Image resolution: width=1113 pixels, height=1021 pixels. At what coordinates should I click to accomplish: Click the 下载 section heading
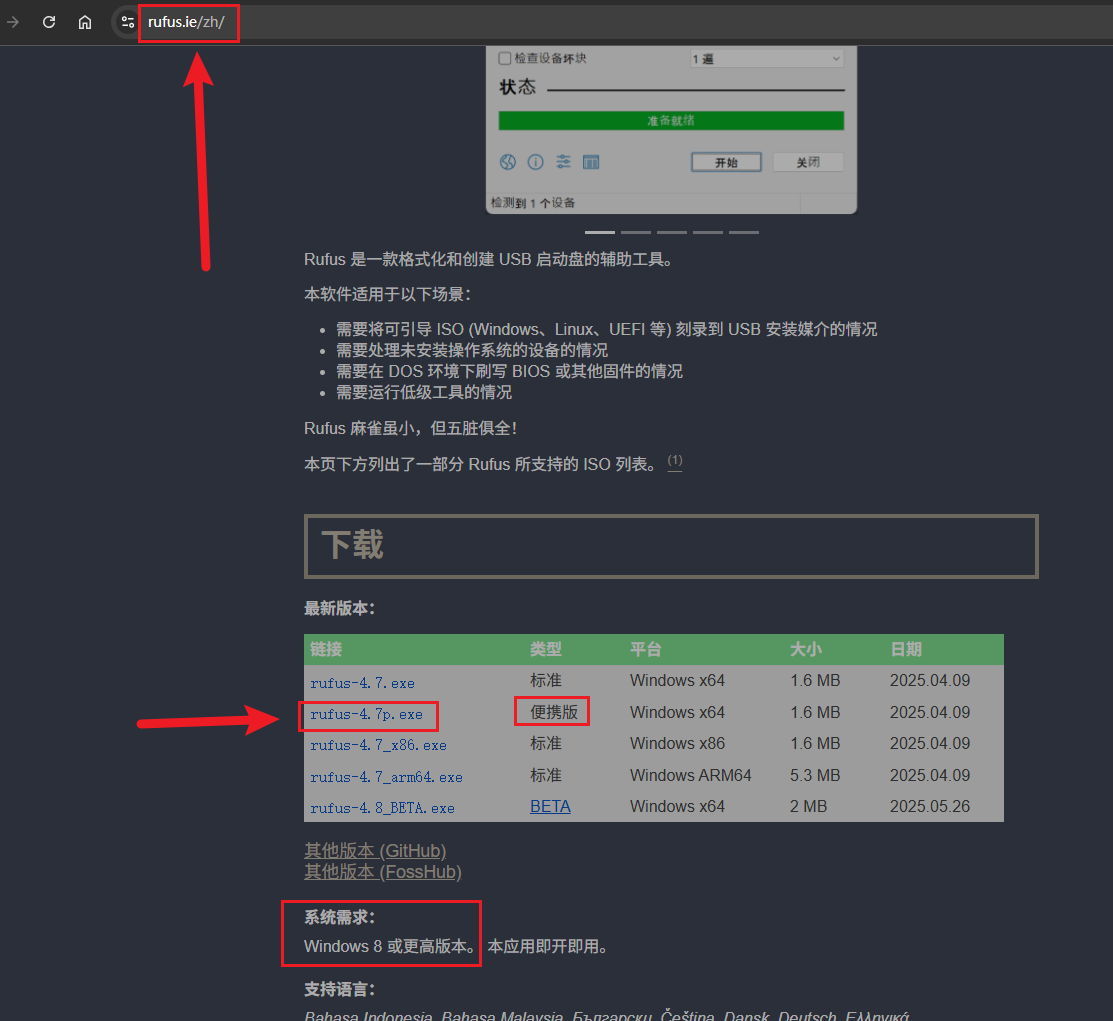(353, 545)
